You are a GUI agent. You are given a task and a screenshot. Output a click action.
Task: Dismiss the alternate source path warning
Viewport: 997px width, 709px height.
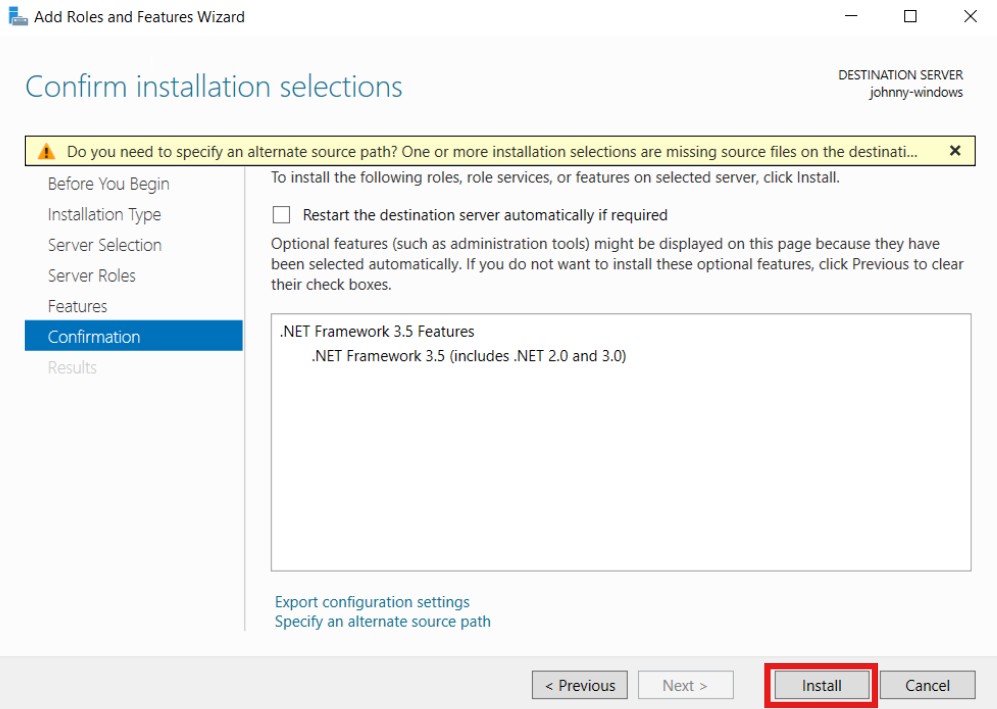pos(954,151)
